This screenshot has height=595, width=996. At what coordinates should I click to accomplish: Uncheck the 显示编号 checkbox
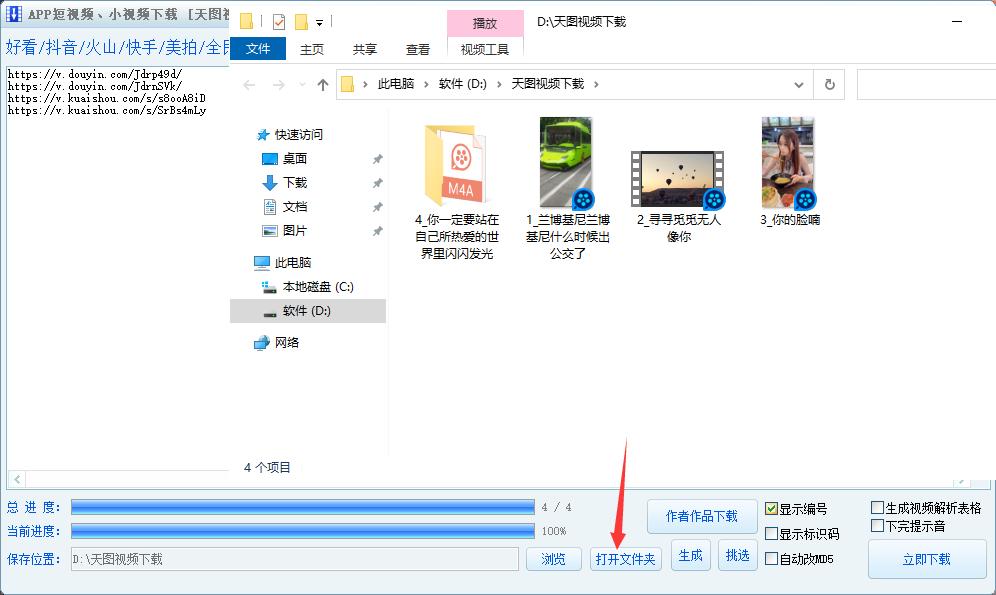(770, 510)
